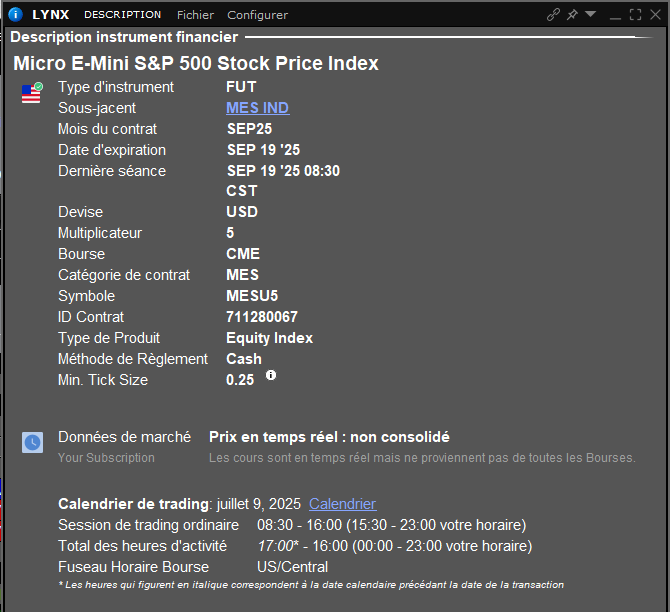670x612 pixels.
Task: Click the Description instrument financier header
Action: (x=124, y=37)
